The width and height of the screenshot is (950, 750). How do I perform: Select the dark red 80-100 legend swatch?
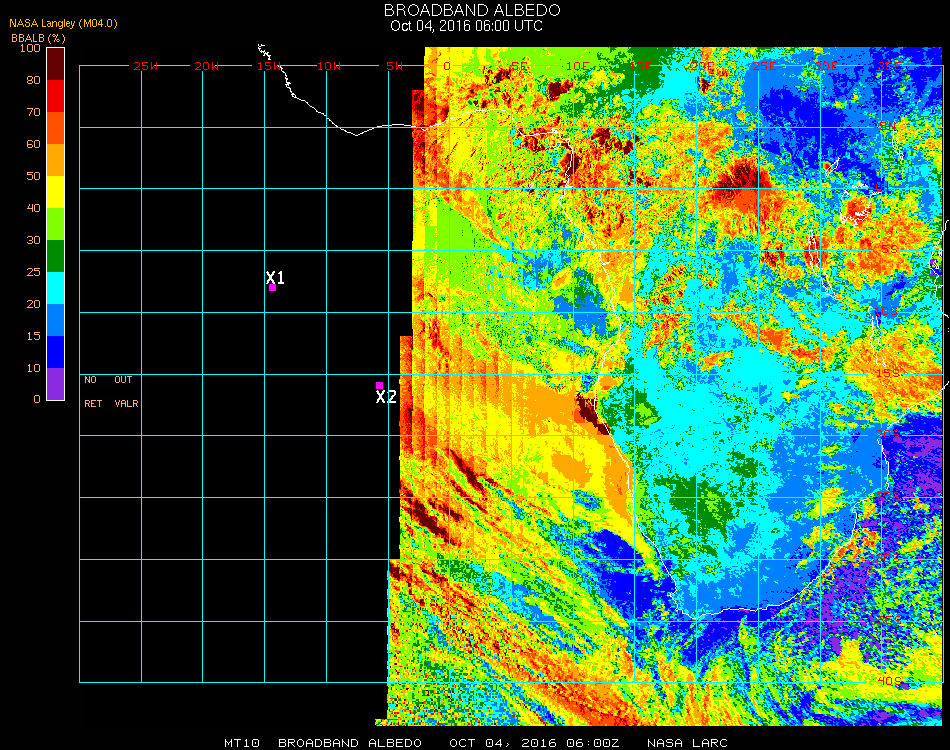tap(55, 64)
